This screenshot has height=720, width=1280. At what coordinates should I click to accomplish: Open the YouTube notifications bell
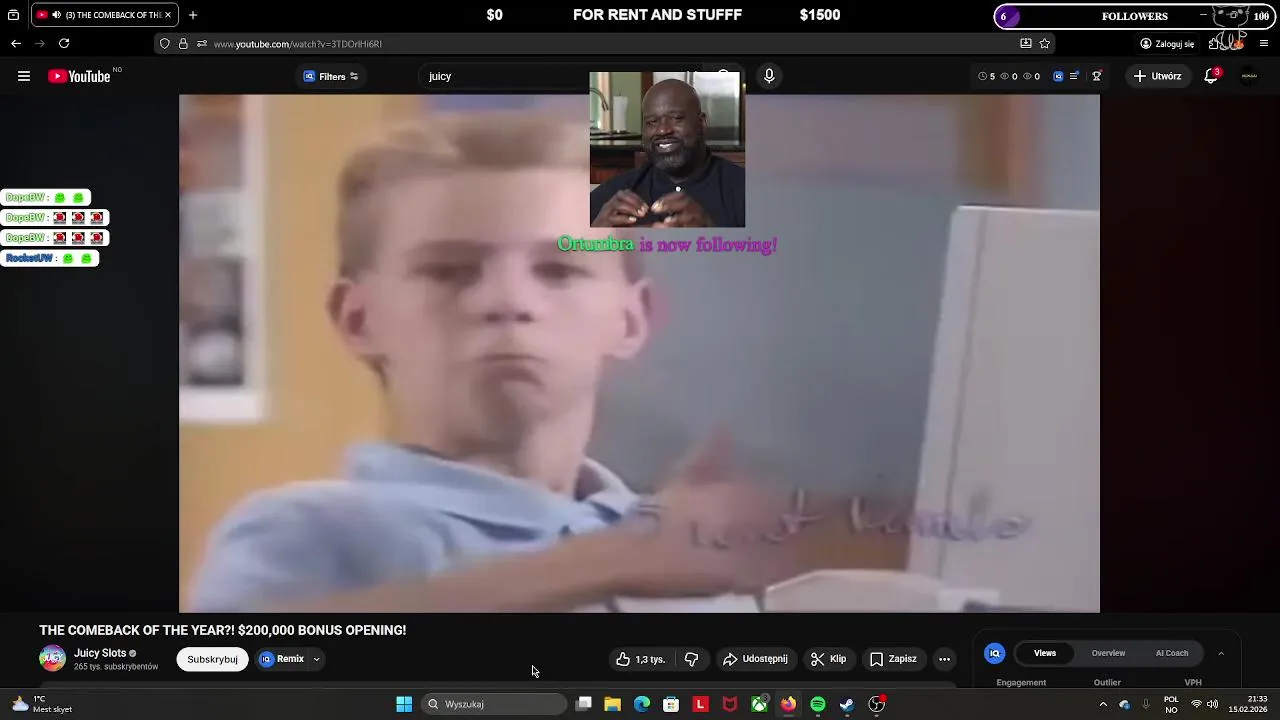click(x=1211, y=76)
